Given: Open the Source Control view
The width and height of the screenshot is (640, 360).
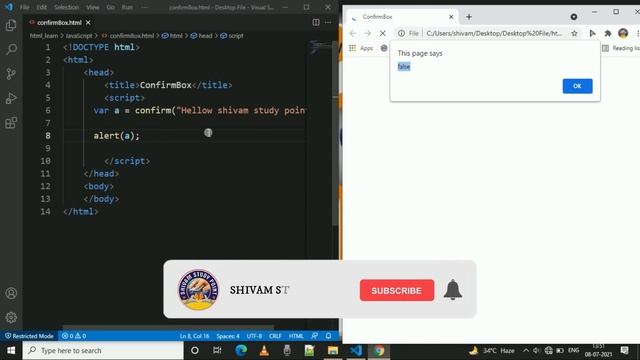Looking at the screenshot, I should [11, 74].
